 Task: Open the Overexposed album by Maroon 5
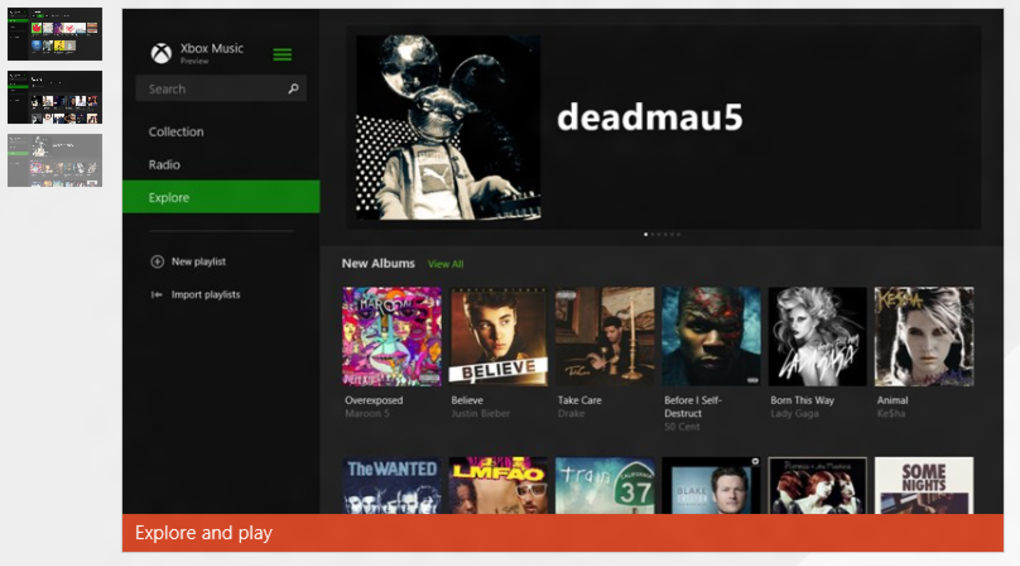tap(391, 337)
